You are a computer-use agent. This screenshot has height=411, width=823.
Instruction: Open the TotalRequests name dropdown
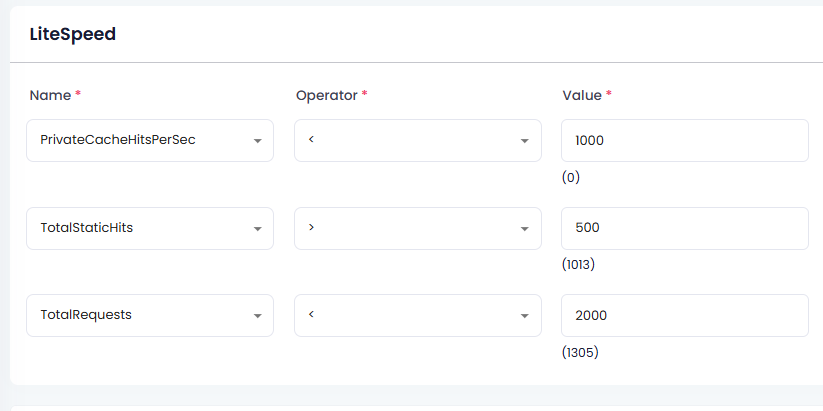click(x=150, y=315)
